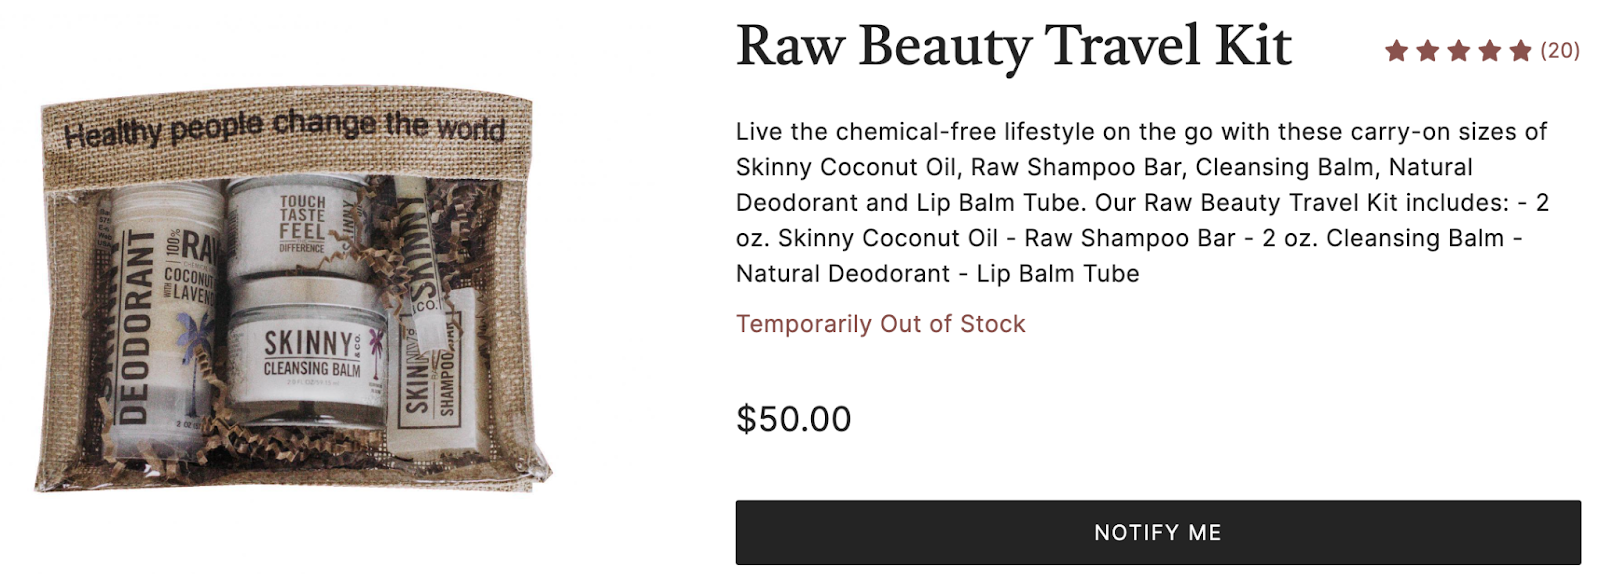Viewport: 1600px width, 587px height.
Task: Click the Raw Beauty Travel Kit title
Action: pyautogui.click(x=1013, y=47)
